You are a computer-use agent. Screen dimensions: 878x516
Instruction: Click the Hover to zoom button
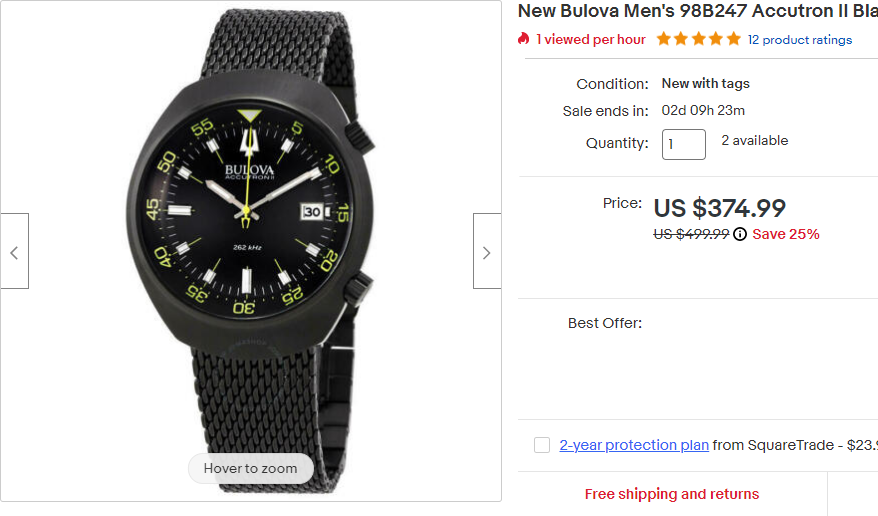pyautogui.click(x=250, y=468)
